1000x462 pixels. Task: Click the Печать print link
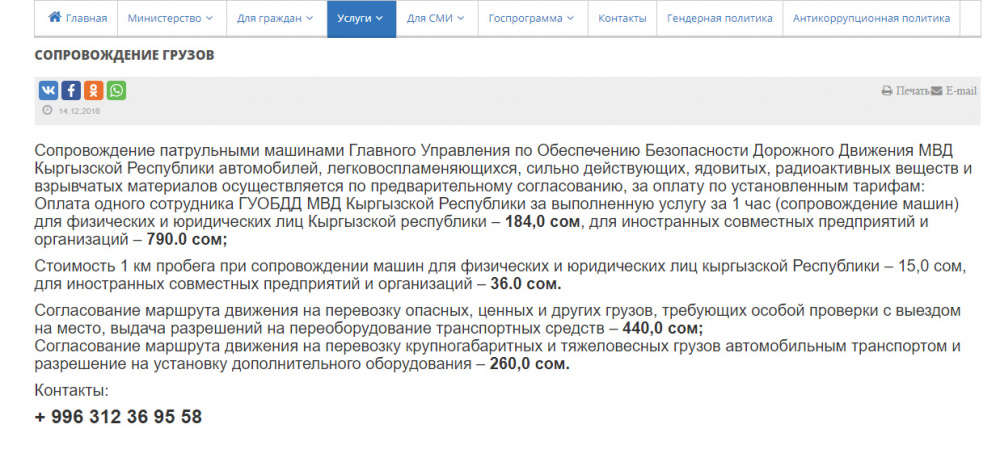[x=911, y=91]
